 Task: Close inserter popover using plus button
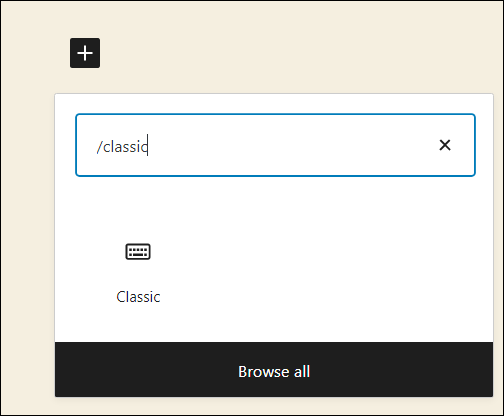pos(85,53)
